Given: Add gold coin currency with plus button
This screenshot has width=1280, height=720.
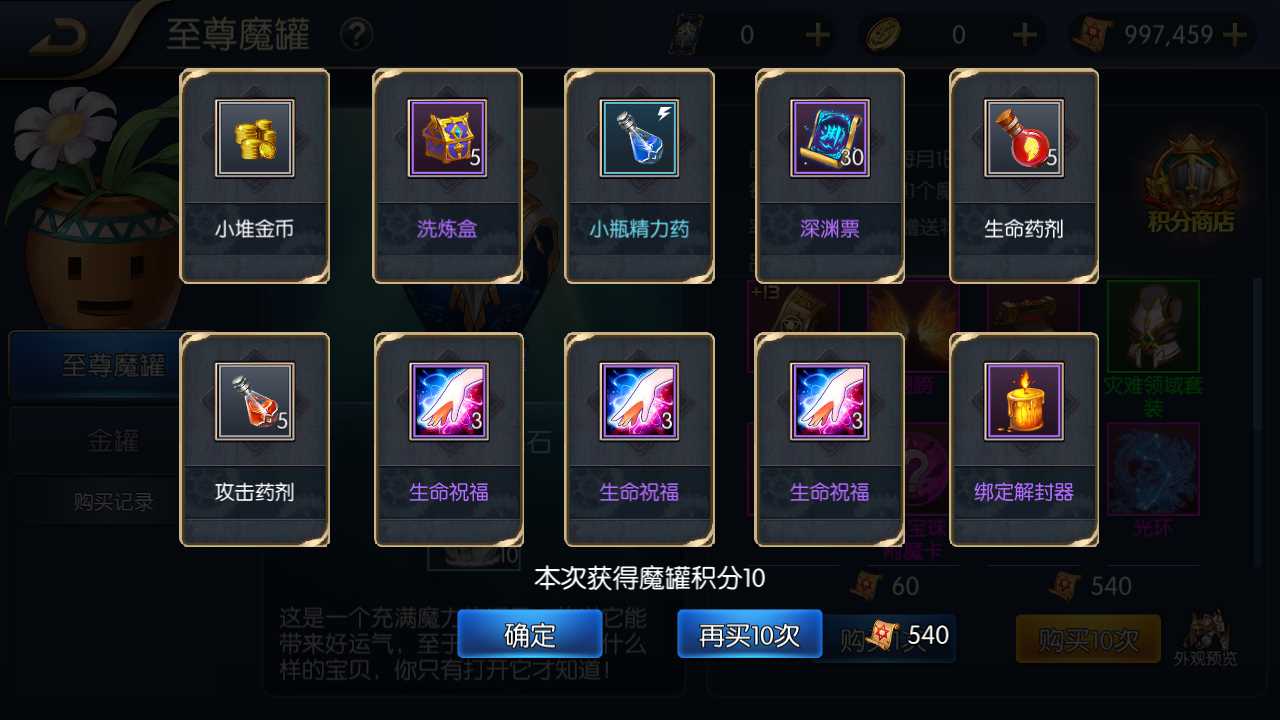Looking at the screenshot, I should 1024,35.
